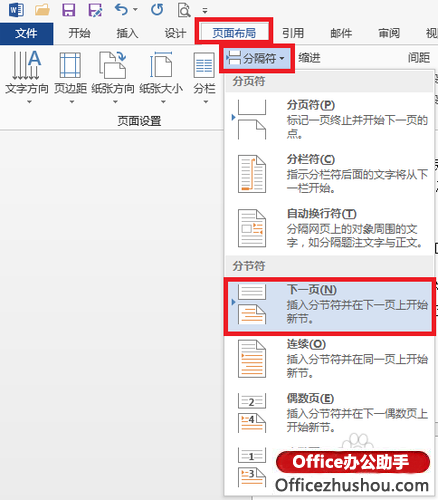
Task: Click the Save As icon with pencil
Action: tap(95, 10)
